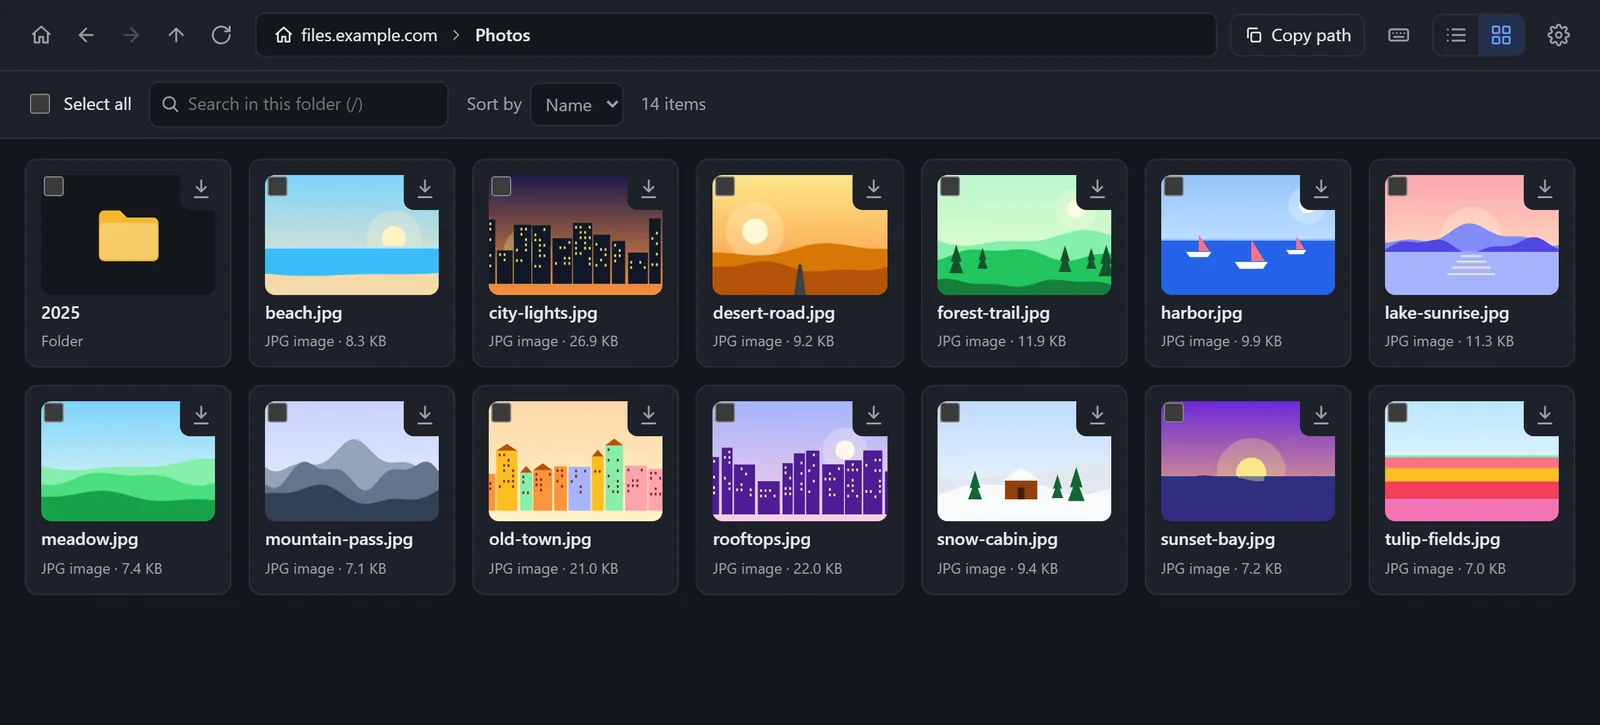Open the 2025 folder thumbnail
The image size is (1600, 725).
pyautogui.click(x=128, y=235)
